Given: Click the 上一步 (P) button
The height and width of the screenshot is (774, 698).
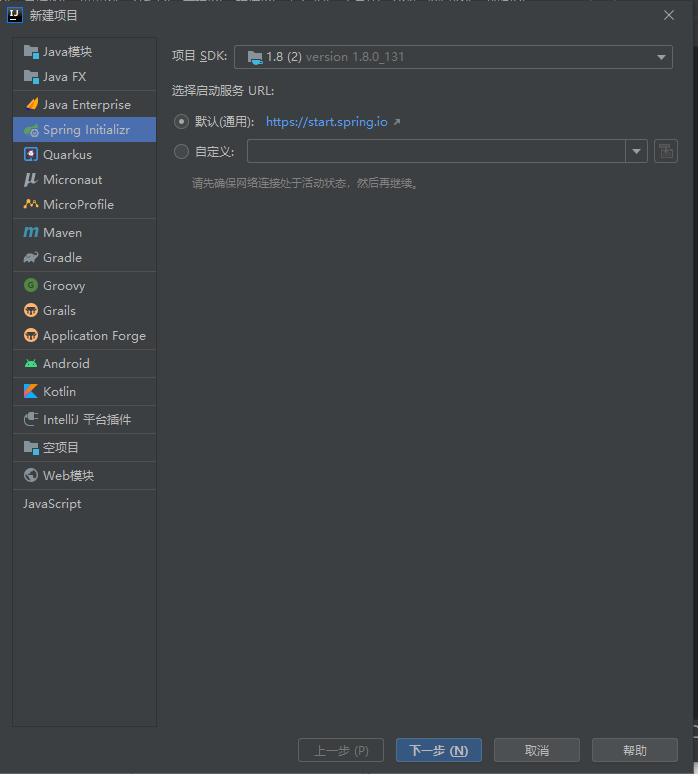Looking at the screenshot, I should tap(341, 750).
